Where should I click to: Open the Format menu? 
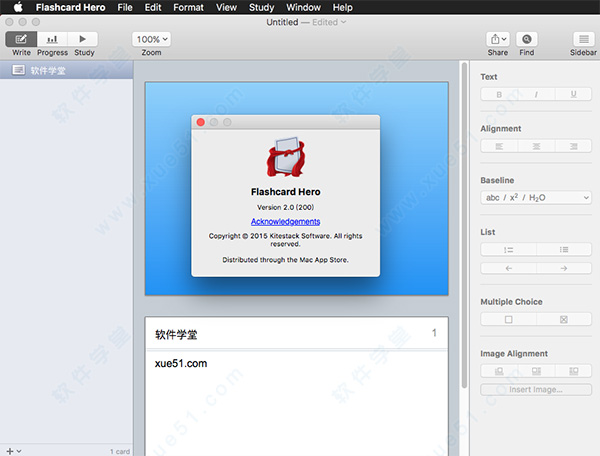188,7
